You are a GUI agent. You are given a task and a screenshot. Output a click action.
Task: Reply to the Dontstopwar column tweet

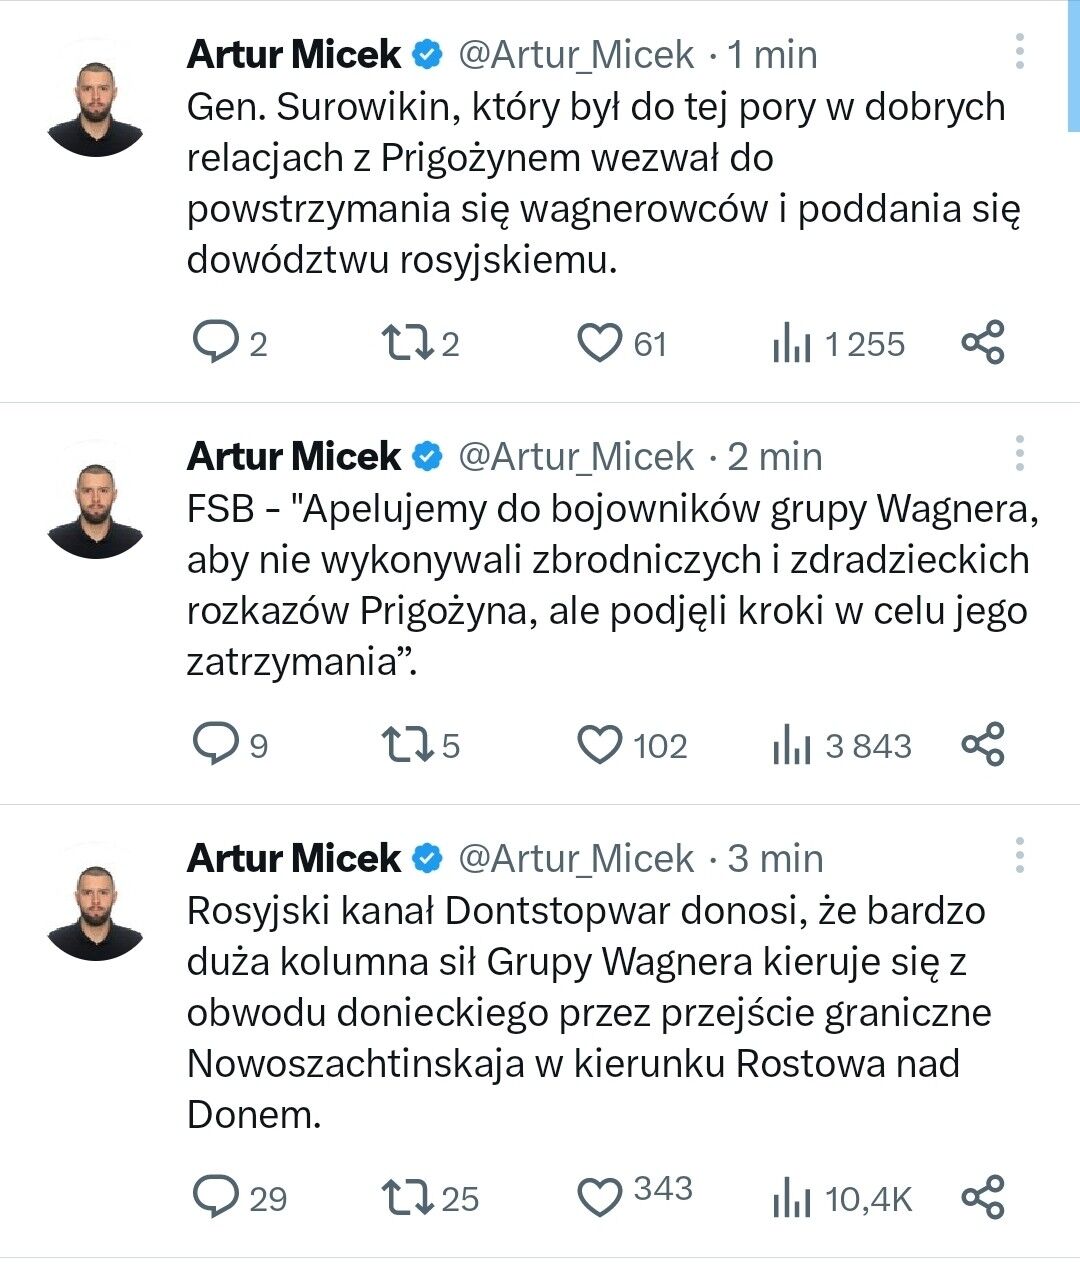[214, 1197]
